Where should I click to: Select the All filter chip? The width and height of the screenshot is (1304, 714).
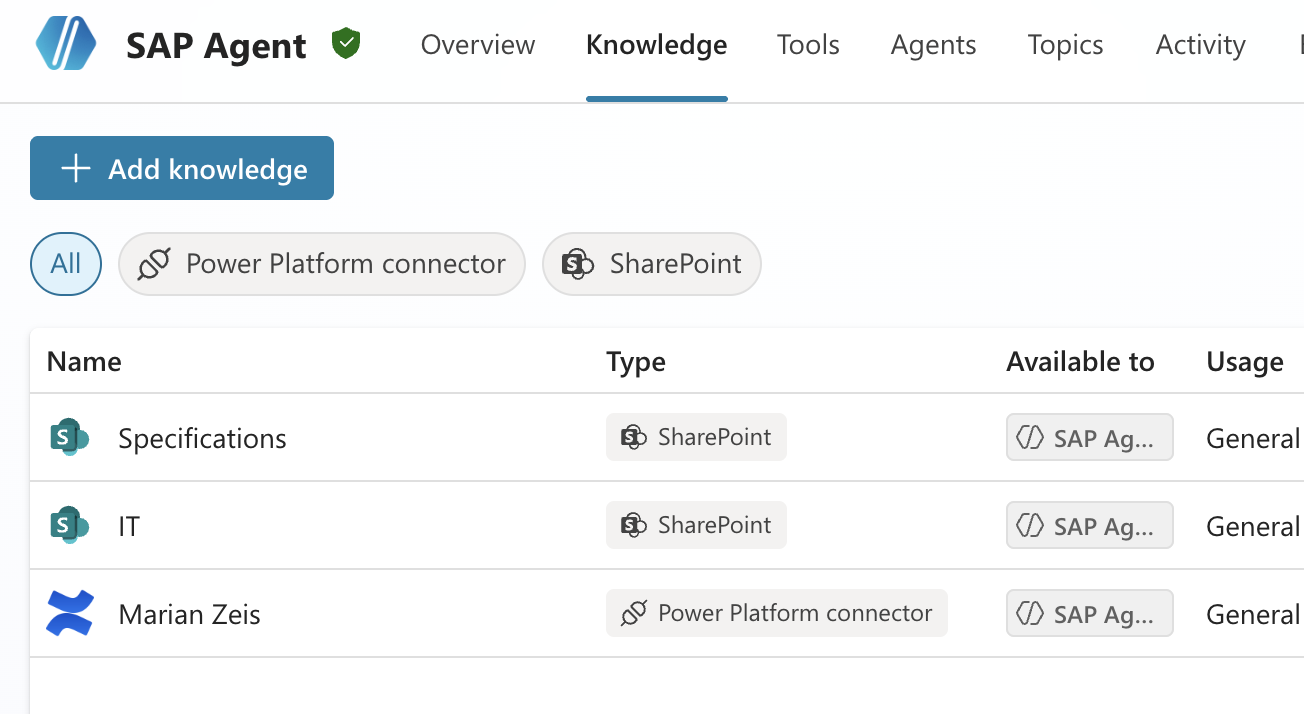coord(66,264)
